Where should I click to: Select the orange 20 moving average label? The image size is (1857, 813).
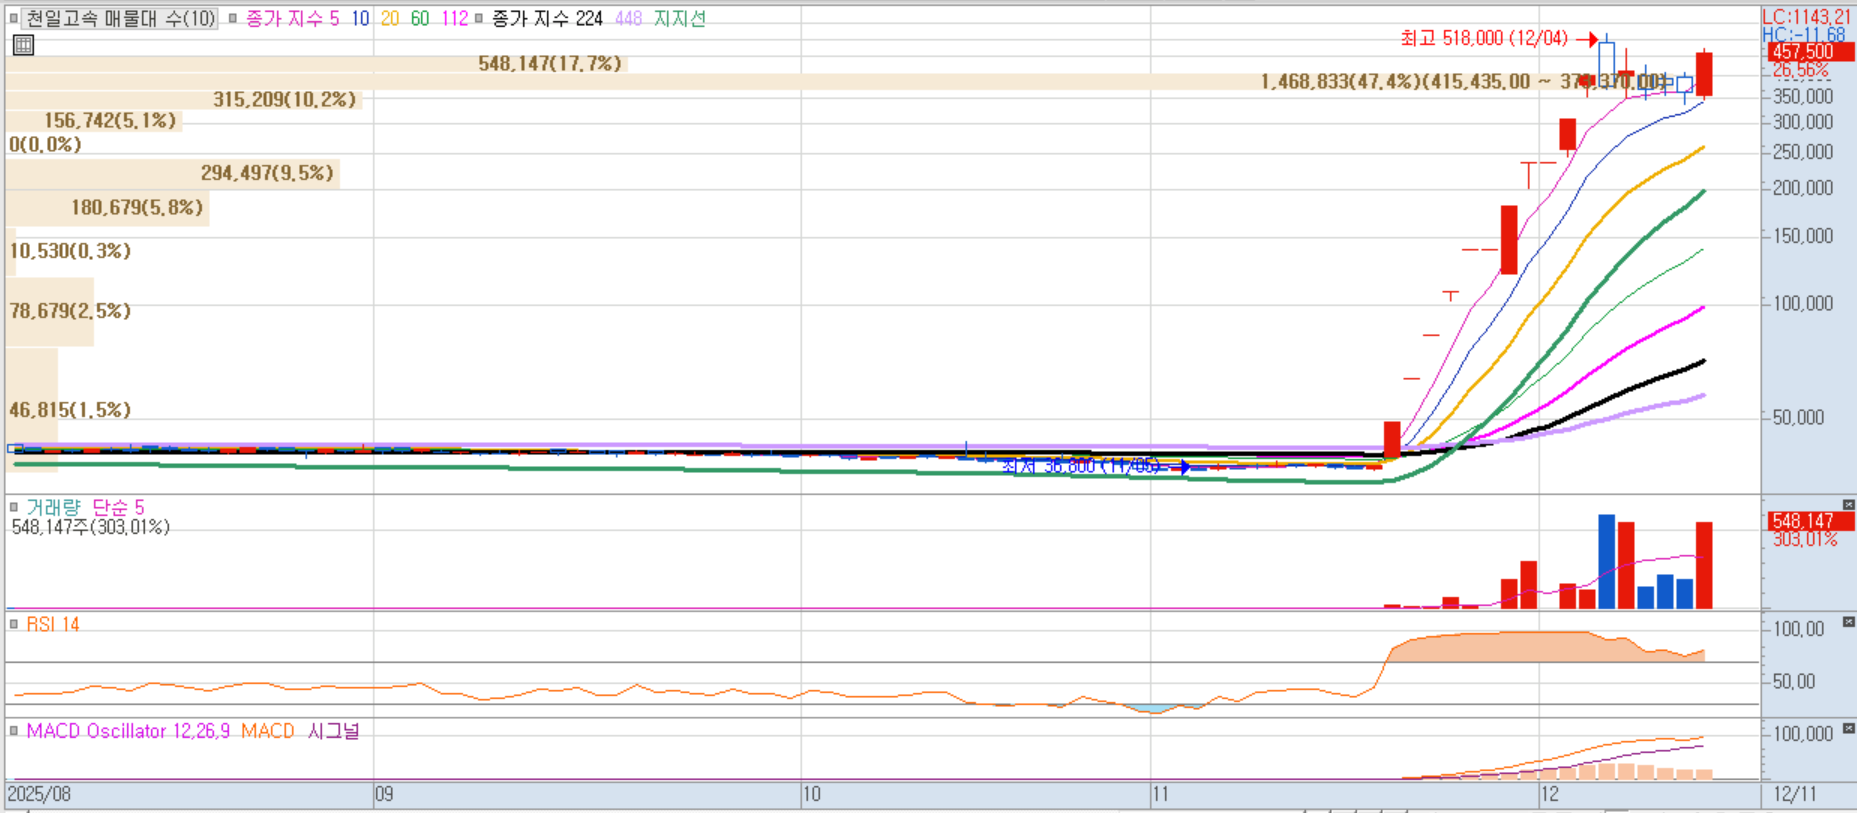[390, 18]
